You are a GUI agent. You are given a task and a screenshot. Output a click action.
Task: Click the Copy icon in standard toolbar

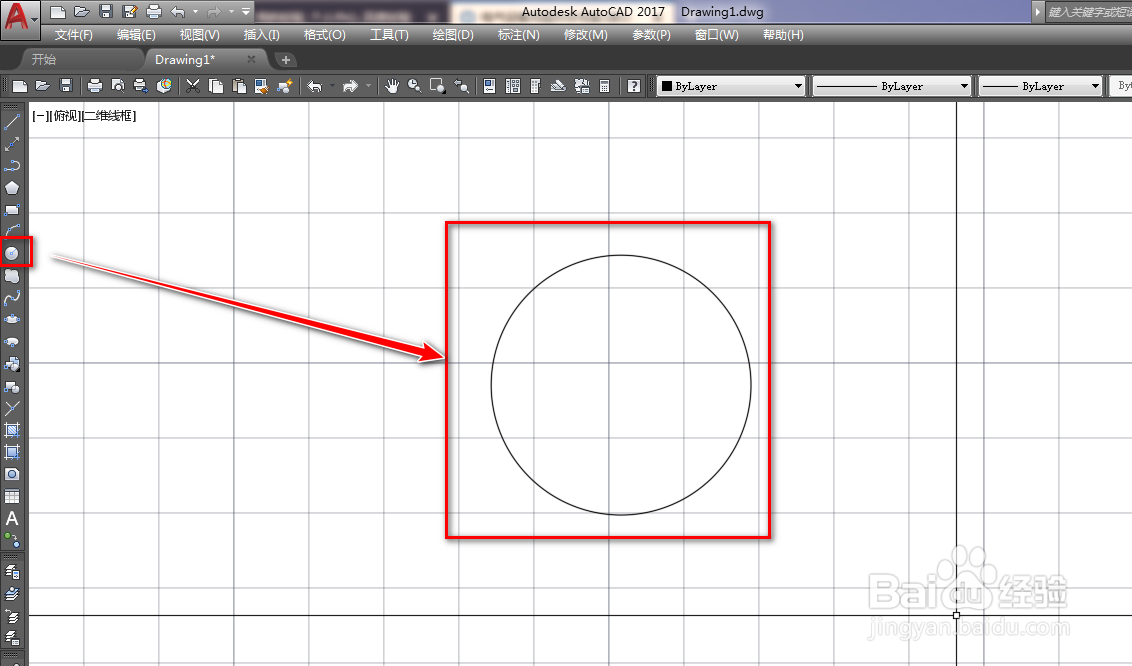pyautogui.click(x=216, y=86)
